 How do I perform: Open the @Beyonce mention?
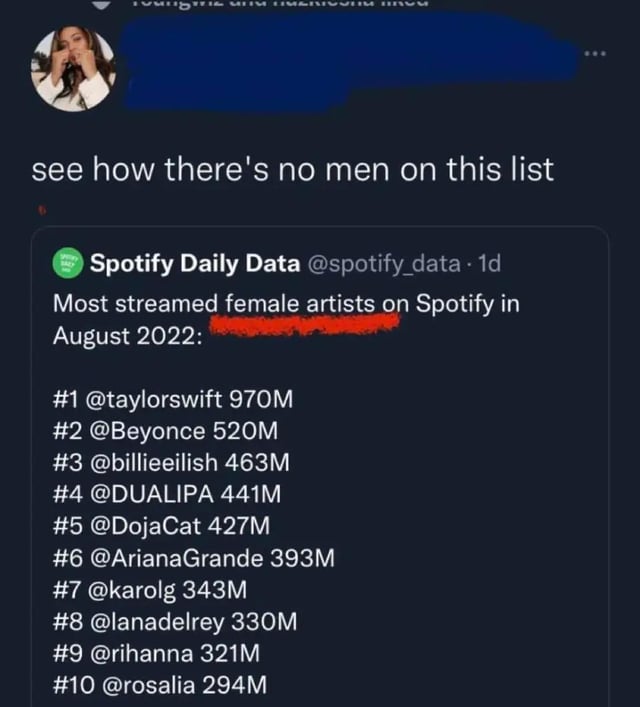point(149,431)
